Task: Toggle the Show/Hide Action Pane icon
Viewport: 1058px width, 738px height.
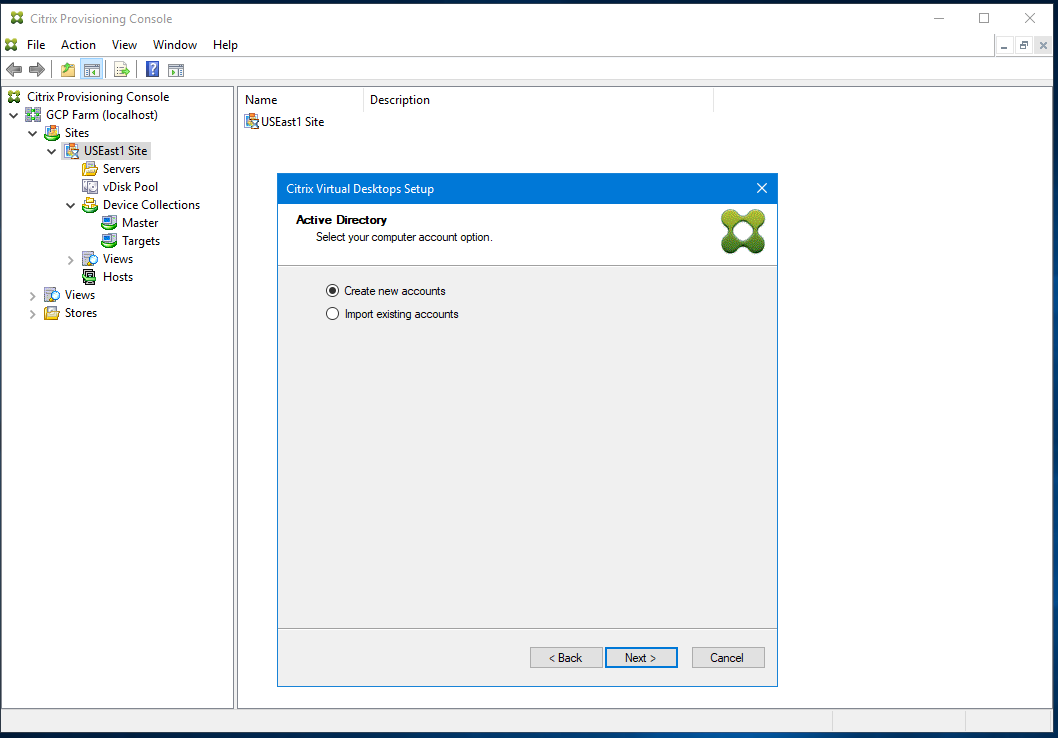Action: (176, 69)
